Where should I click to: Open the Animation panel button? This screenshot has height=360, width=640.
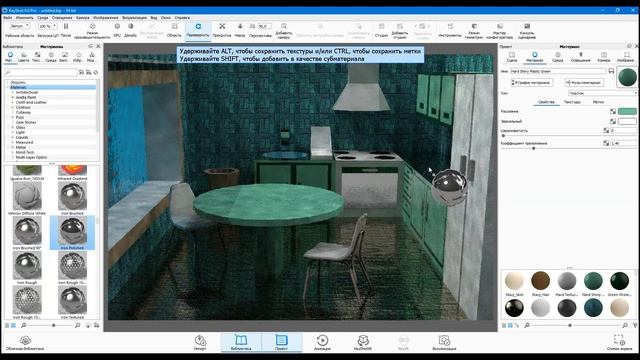pyautogui.click(x=322, y=342)
